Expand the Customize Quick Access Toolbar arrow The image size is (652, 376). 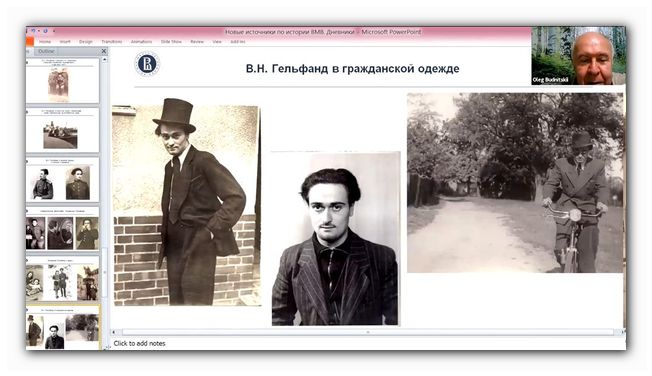coord(54,31)
